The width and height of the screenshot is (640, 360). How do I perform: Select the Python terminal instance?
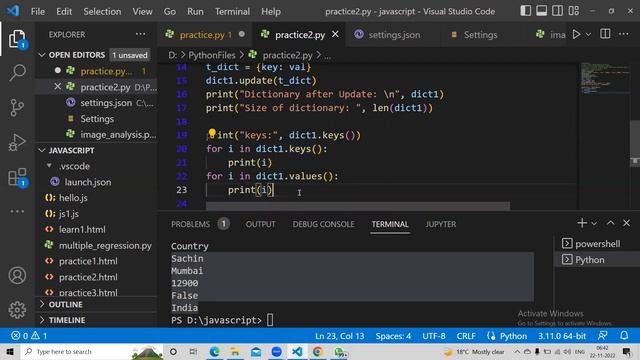coord(596,260)
